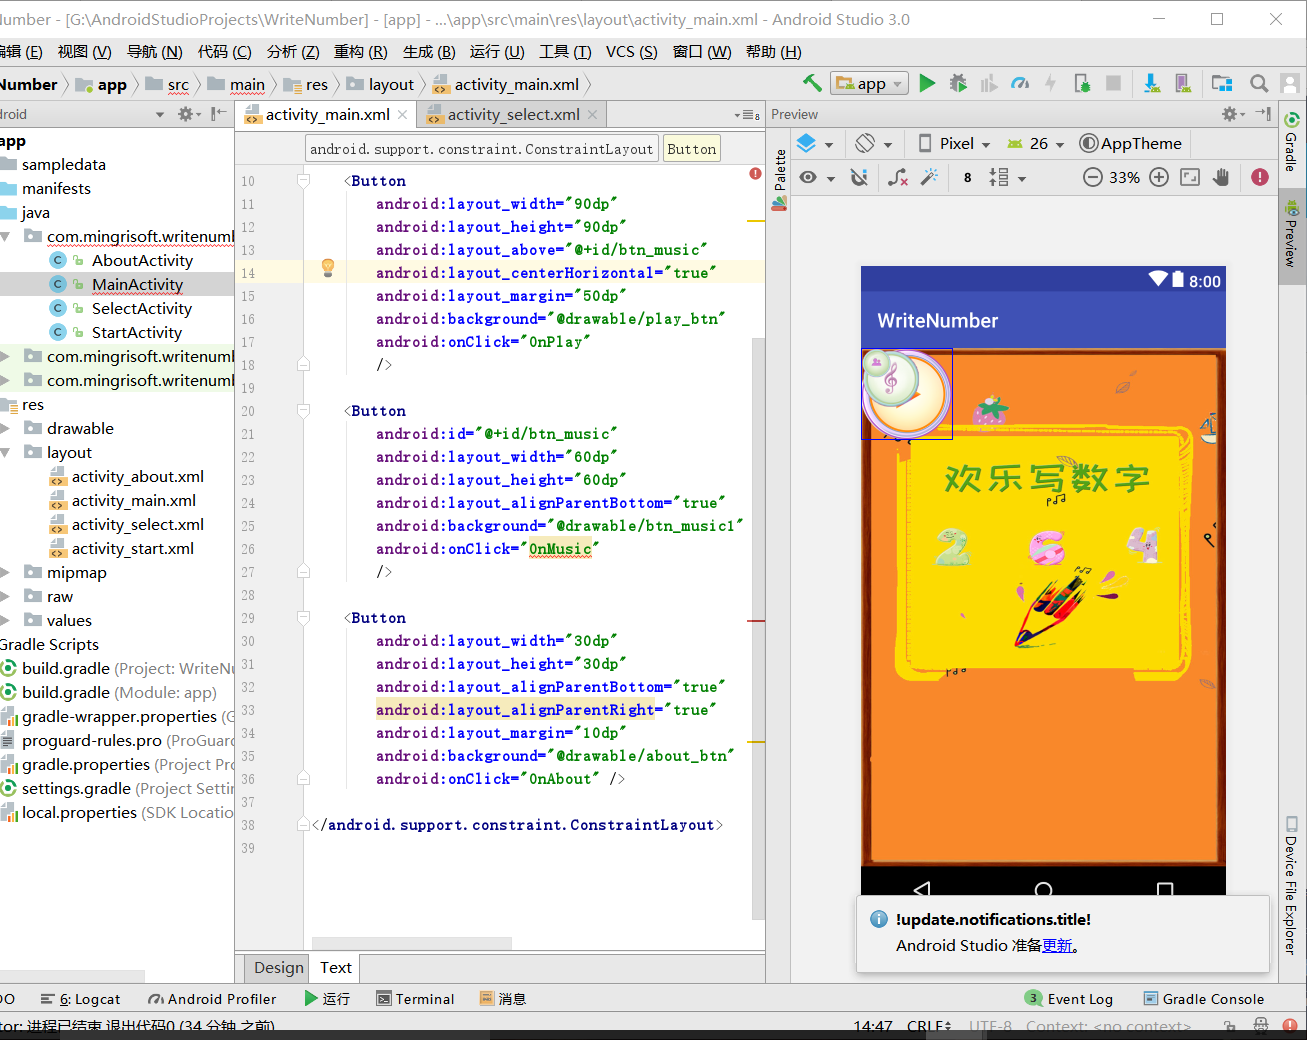The height and width of the screenshot is (1040, 1307).
Task: Click the Attach debugger to Android process icon
Action: pos(1082,83)
